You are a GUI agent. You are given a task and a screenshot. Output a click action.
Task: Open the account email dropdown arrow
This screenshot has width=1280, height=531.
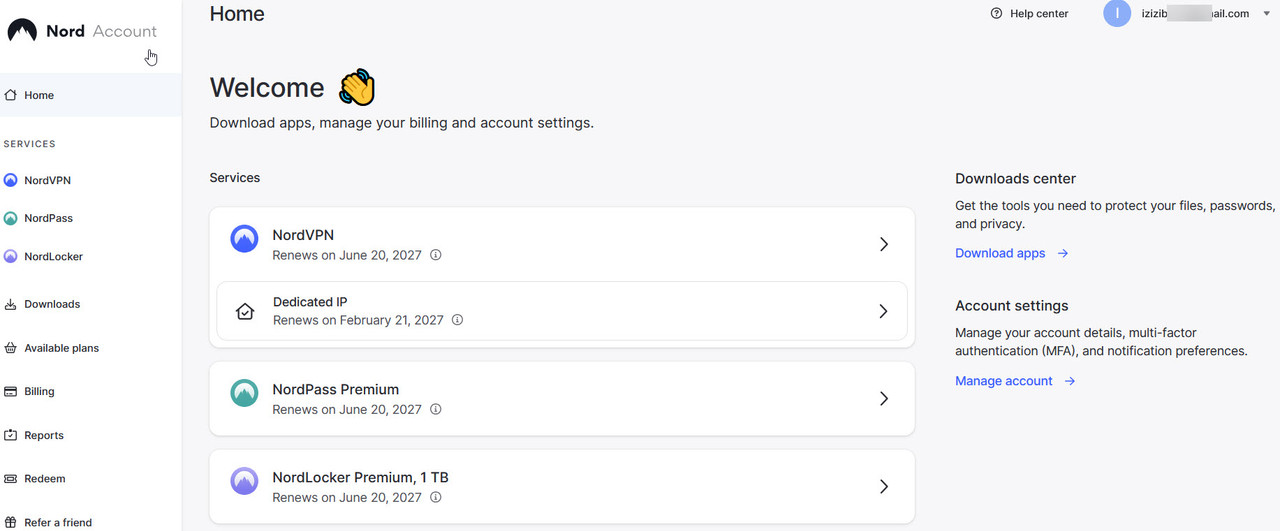1266,14
